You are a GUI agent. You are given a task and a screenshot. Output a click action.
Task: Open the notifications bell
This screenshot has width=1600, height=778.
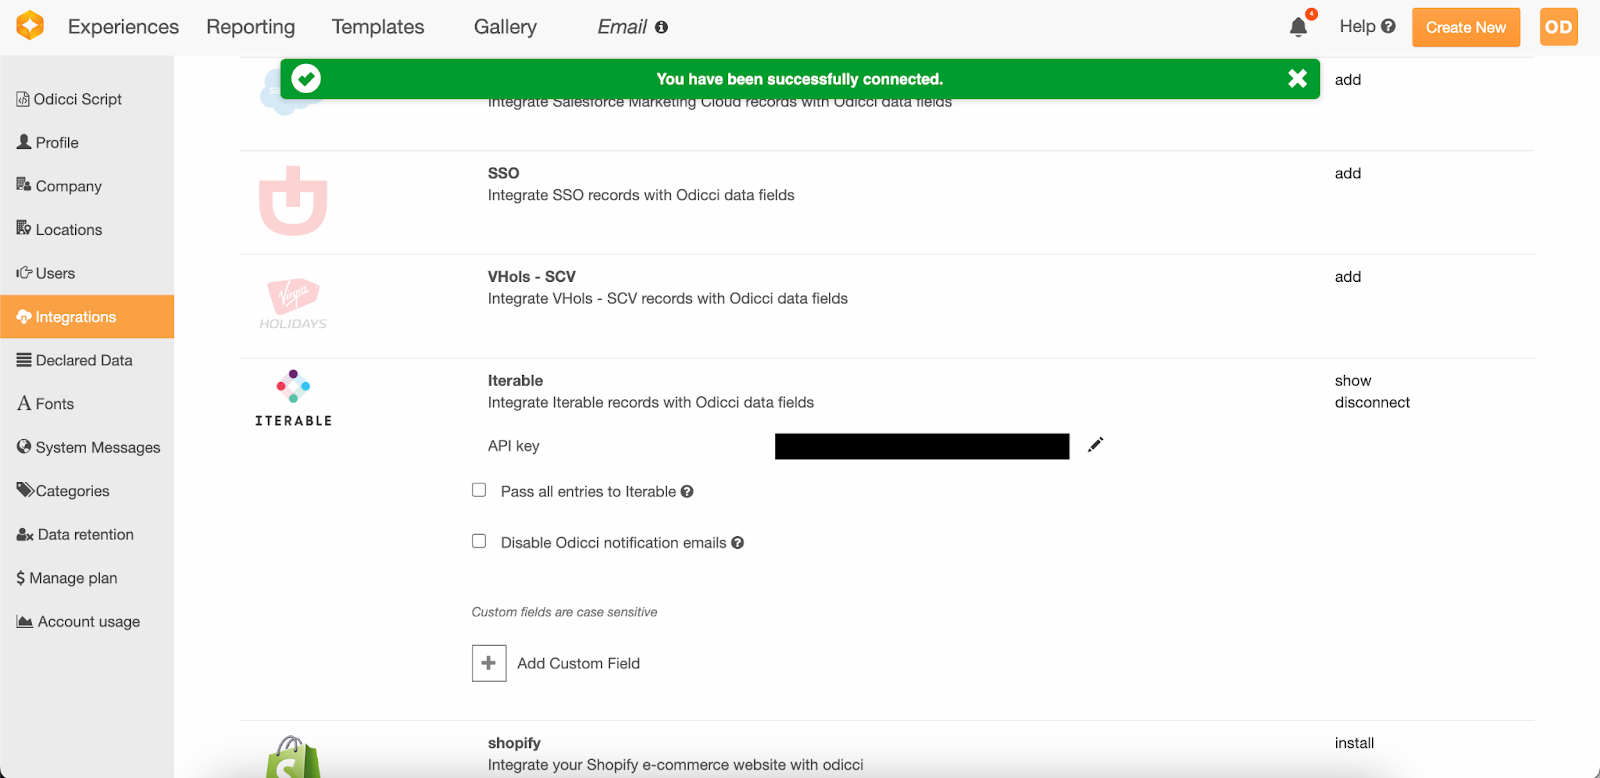pyautogui.click(x=1298, y=27)
